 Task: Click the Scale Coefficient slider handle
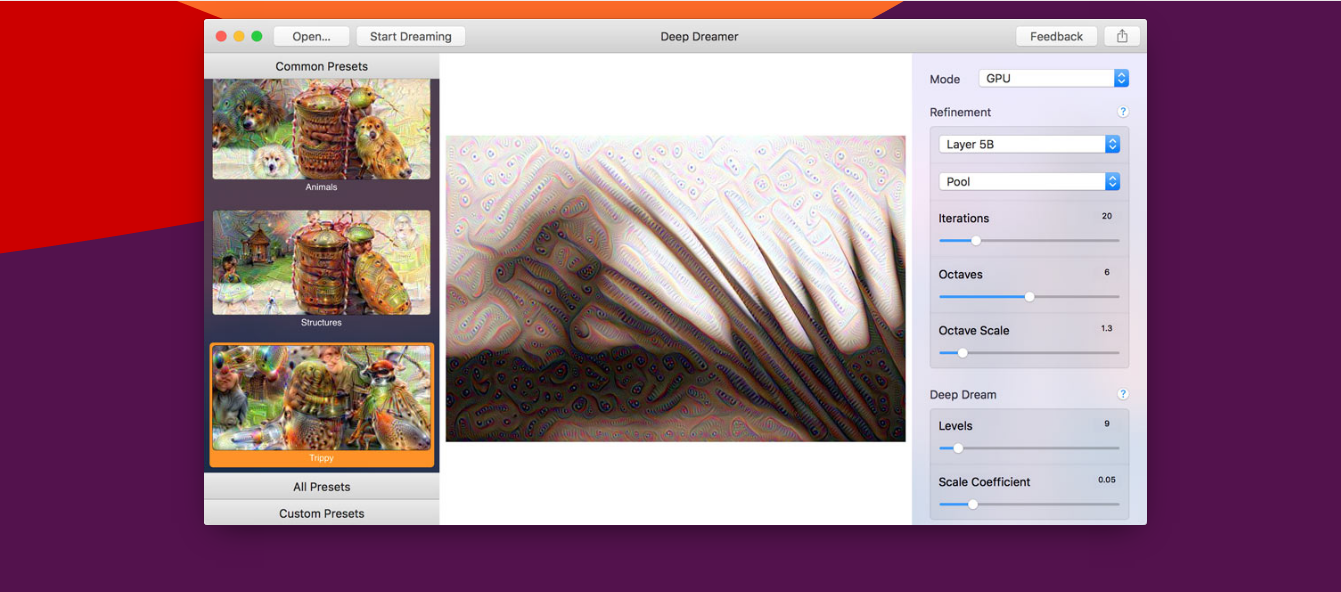pos(972,504)
